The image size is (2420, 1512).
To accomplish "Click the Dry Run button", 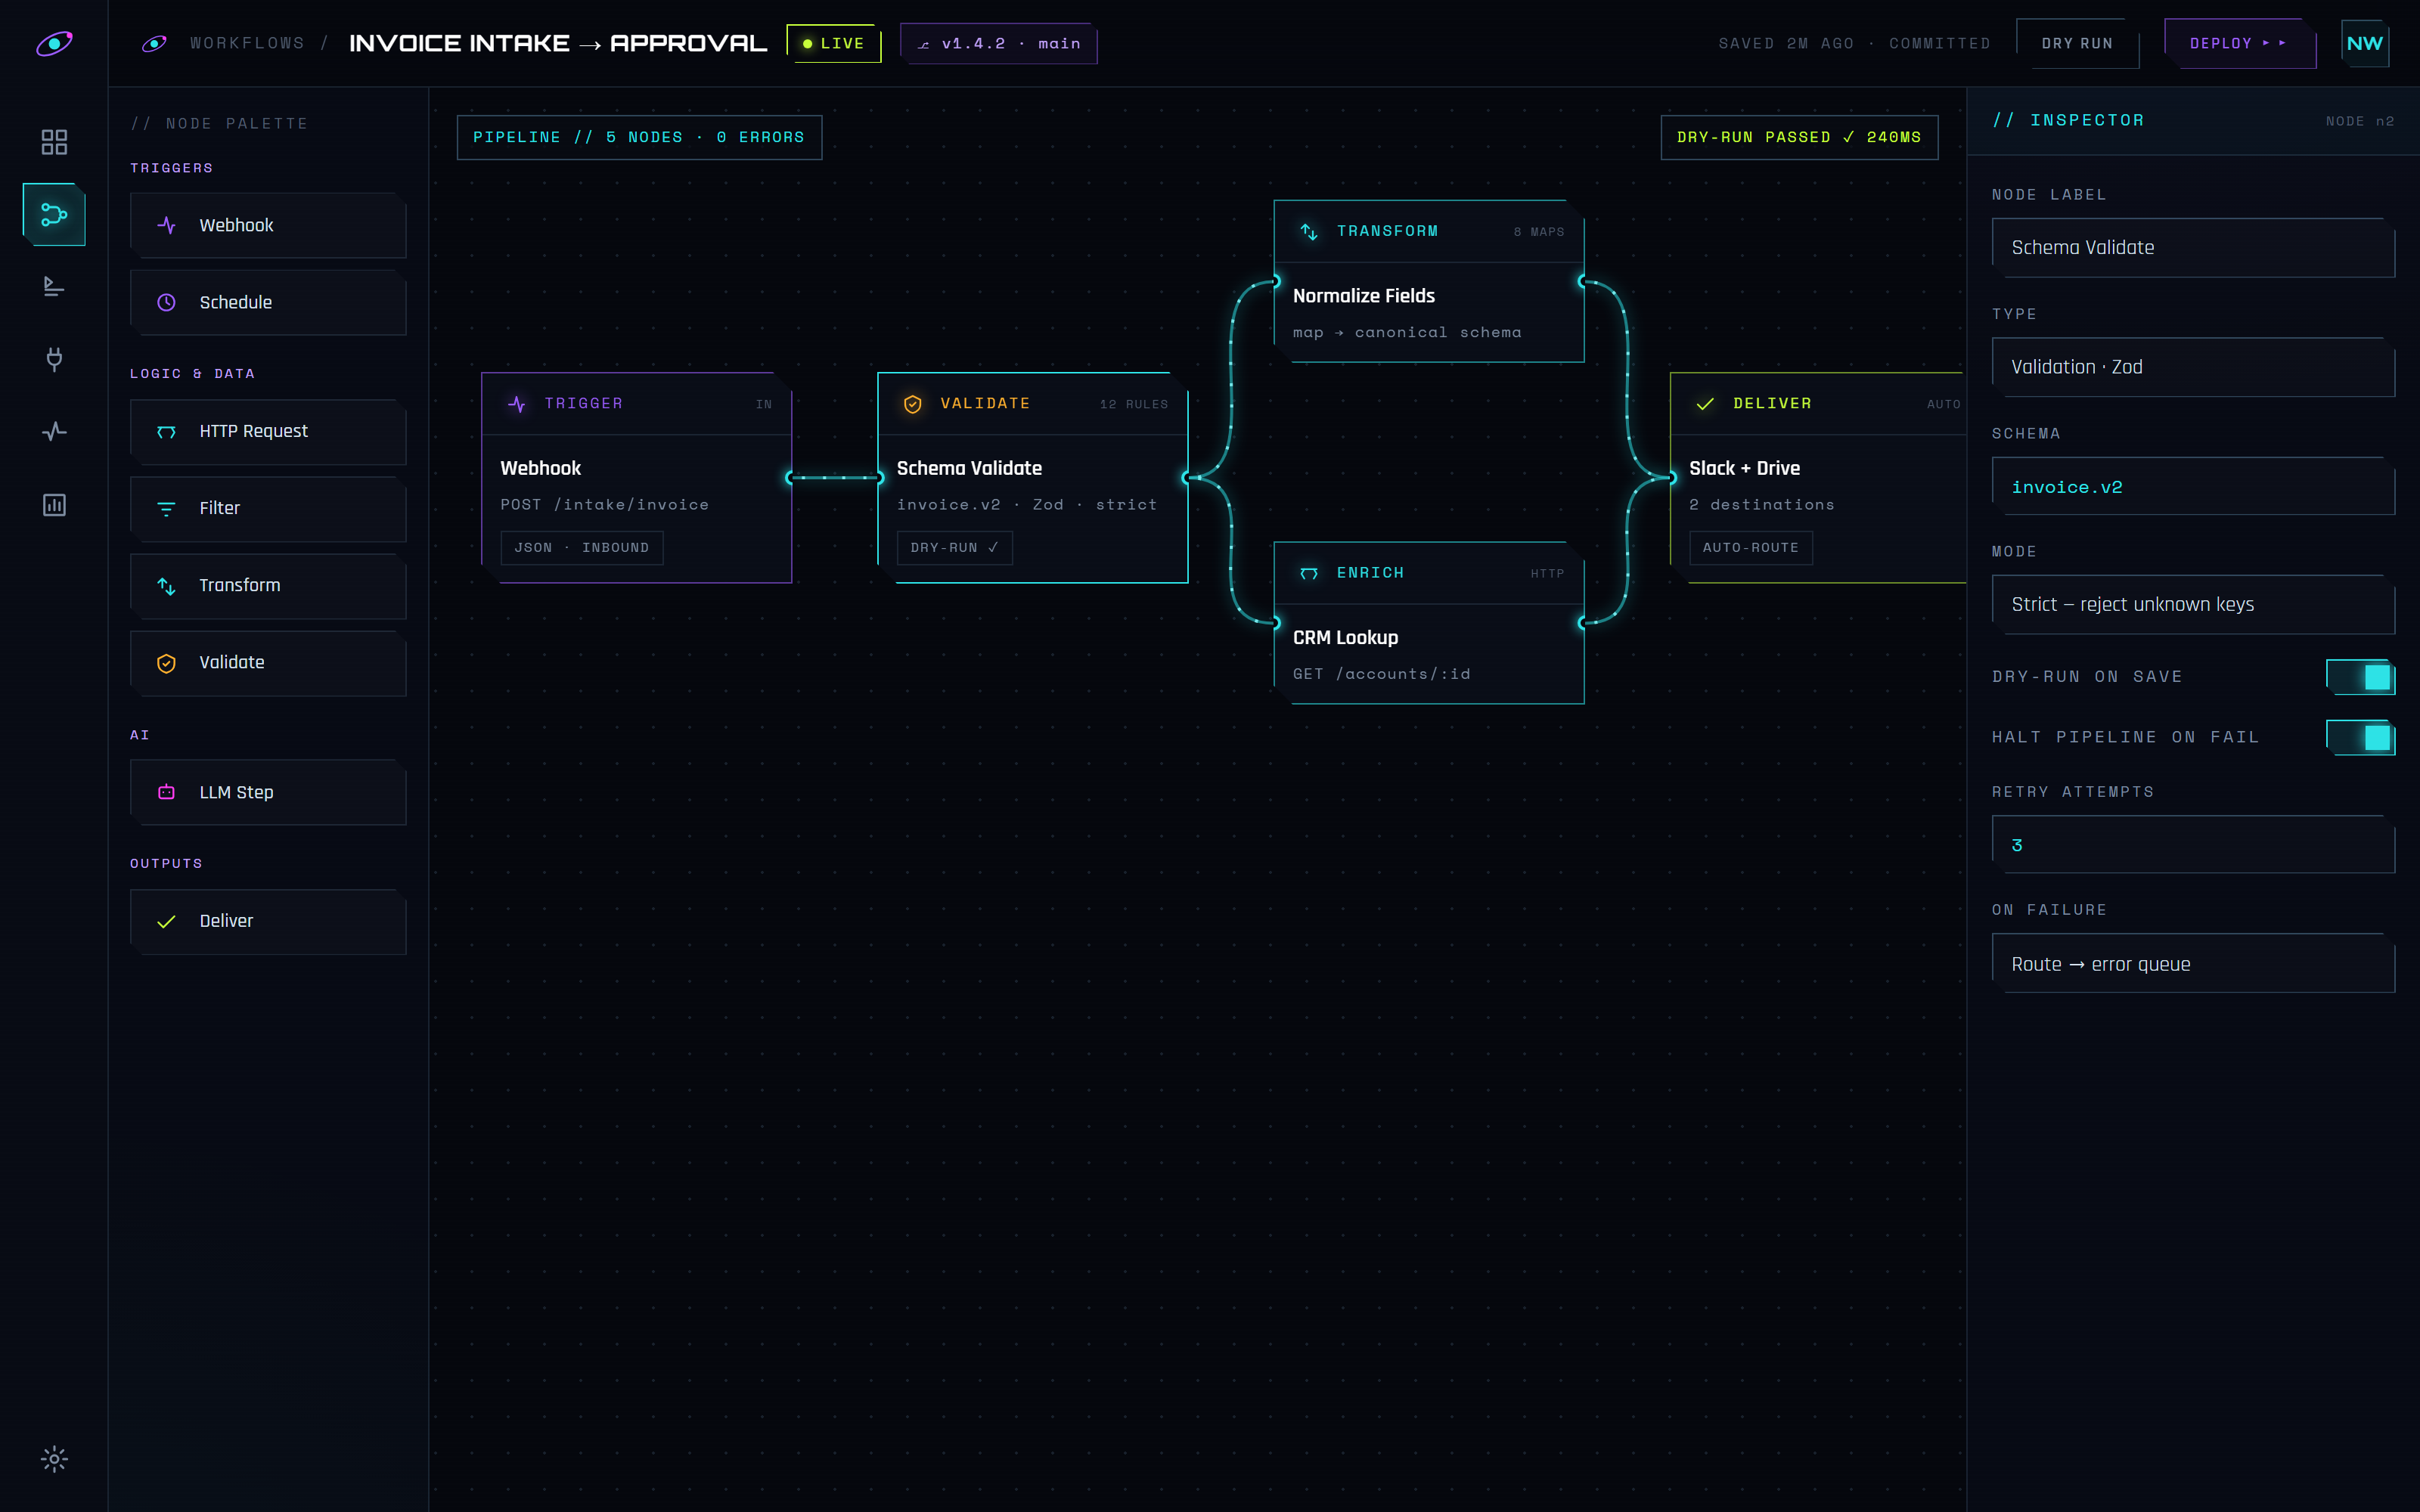I will 2077,44.
